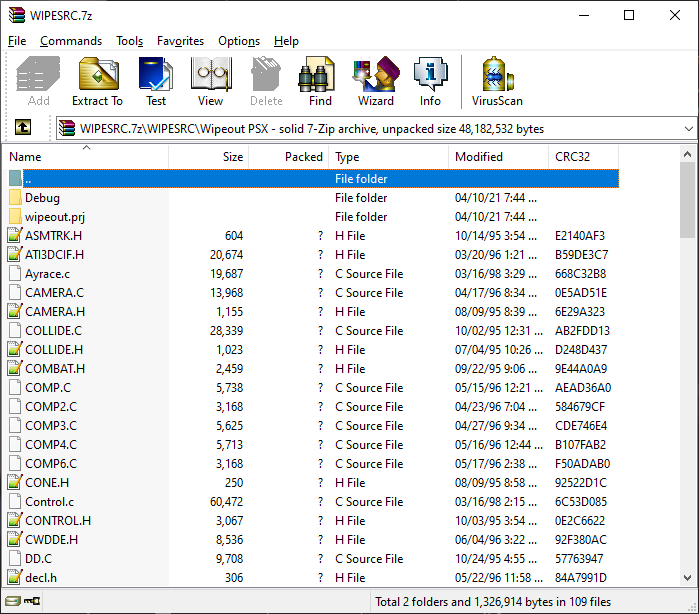699x614 pixels.
Task: Open the address bar path dropdown
Action: point(688,129)
